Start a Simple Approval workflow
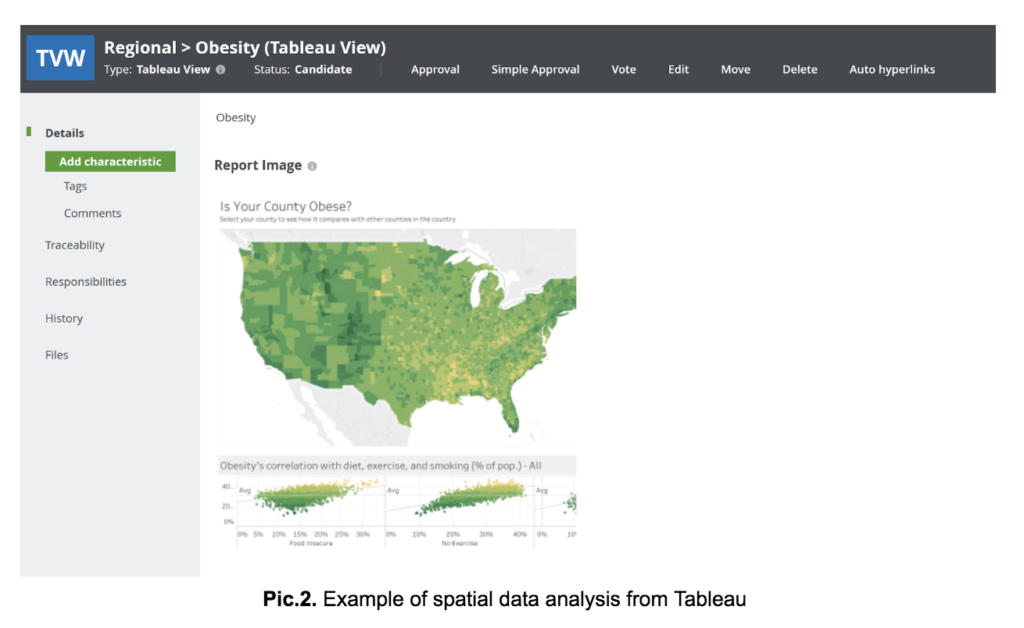Viewport: 1024px width, 628px height. [535, 69]
